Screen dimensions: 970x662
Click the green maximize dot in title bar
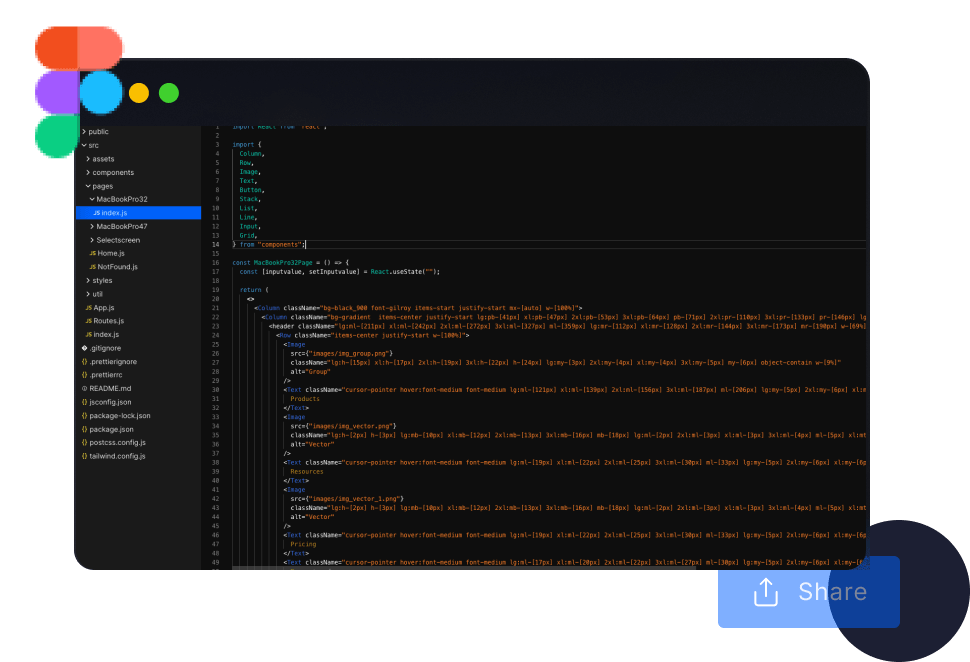(169, 93)
